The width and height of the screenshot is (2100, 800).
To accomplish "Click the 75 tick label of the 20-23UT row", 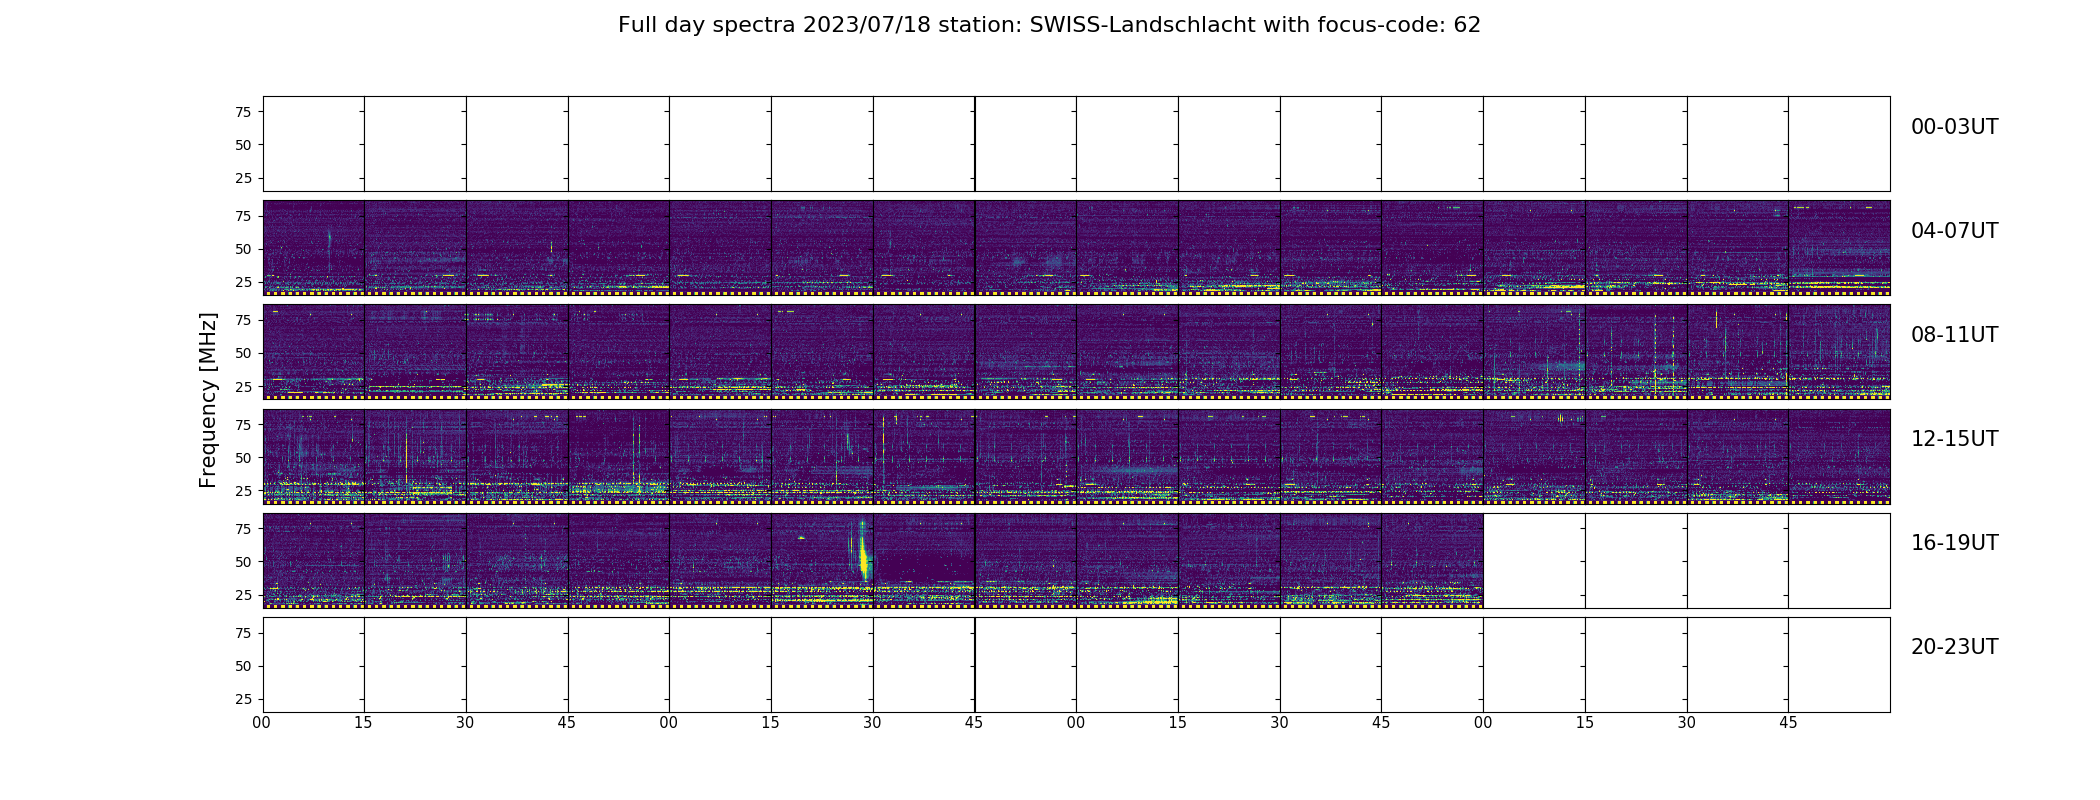I will point(243,633).
